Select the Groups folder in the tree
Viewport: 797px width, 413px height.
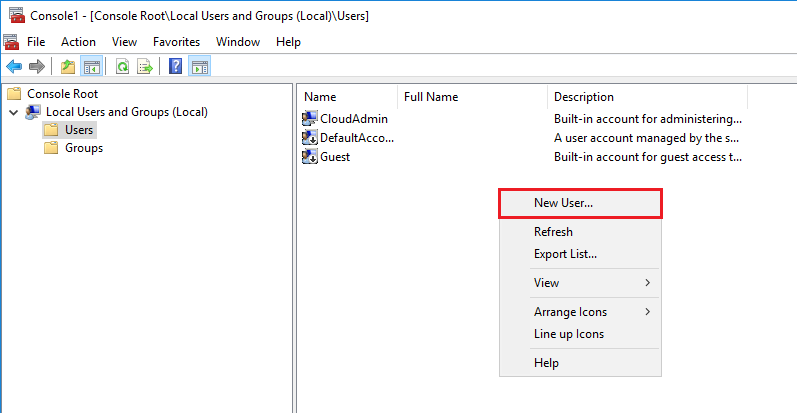[x=83, y=148]
